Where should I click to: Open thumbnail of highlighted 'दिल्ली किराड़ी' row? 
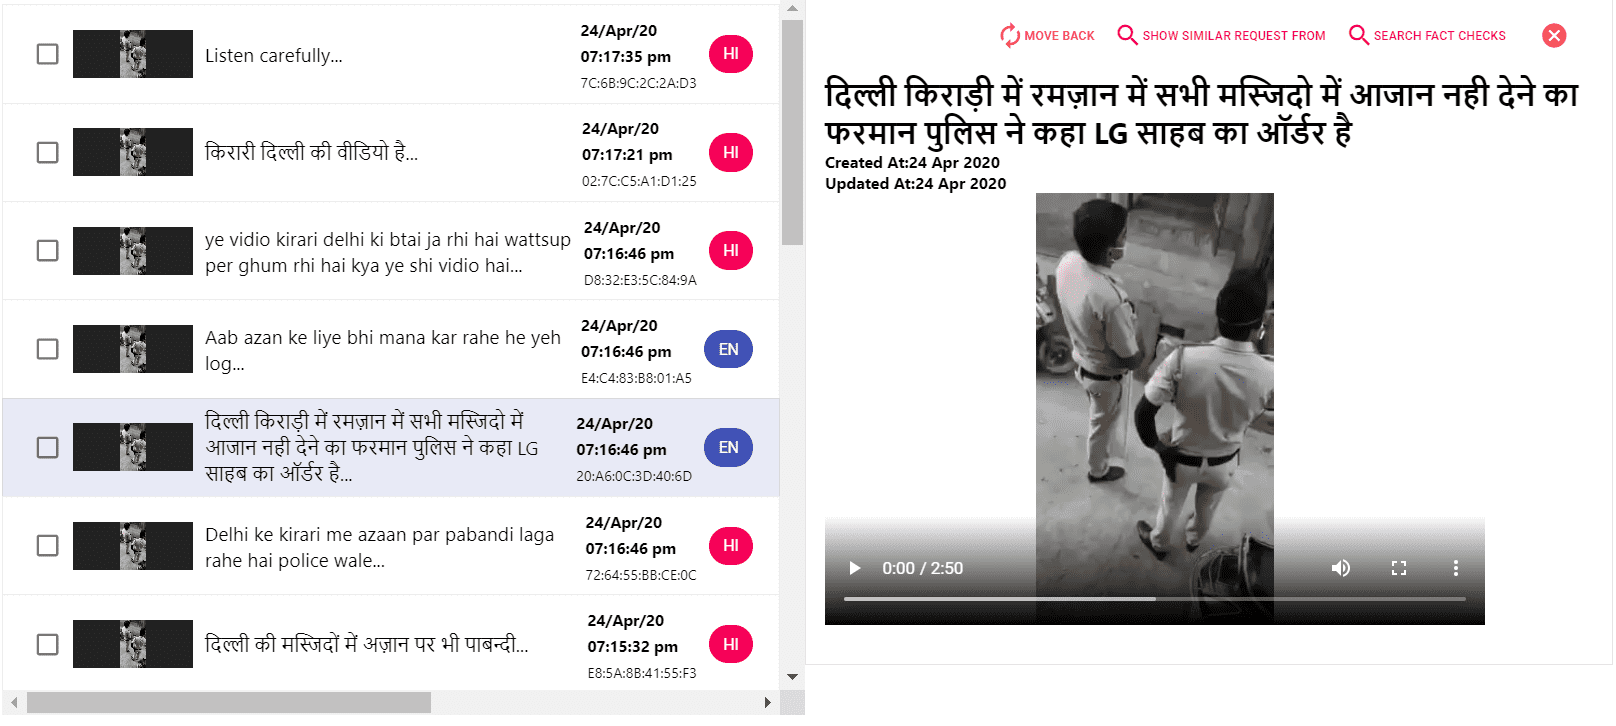[133, 447]
